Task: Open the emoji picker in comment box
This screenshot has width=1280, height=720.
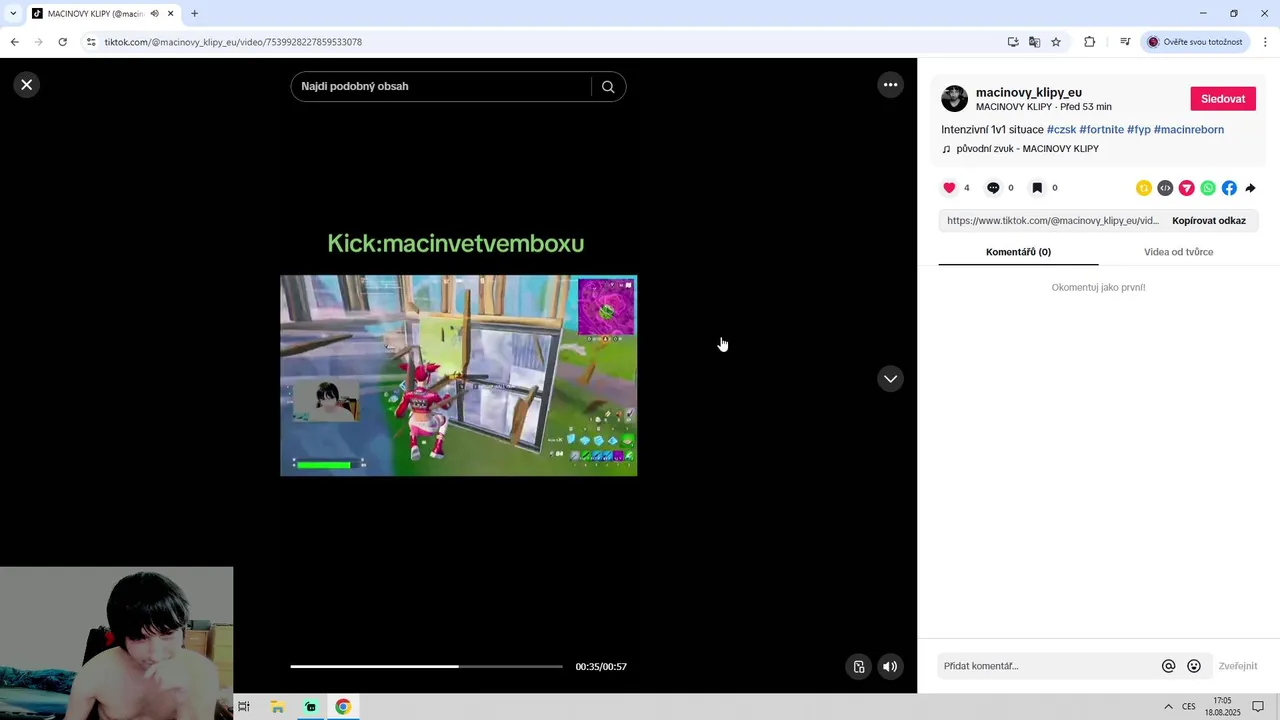Action: 1194,666
